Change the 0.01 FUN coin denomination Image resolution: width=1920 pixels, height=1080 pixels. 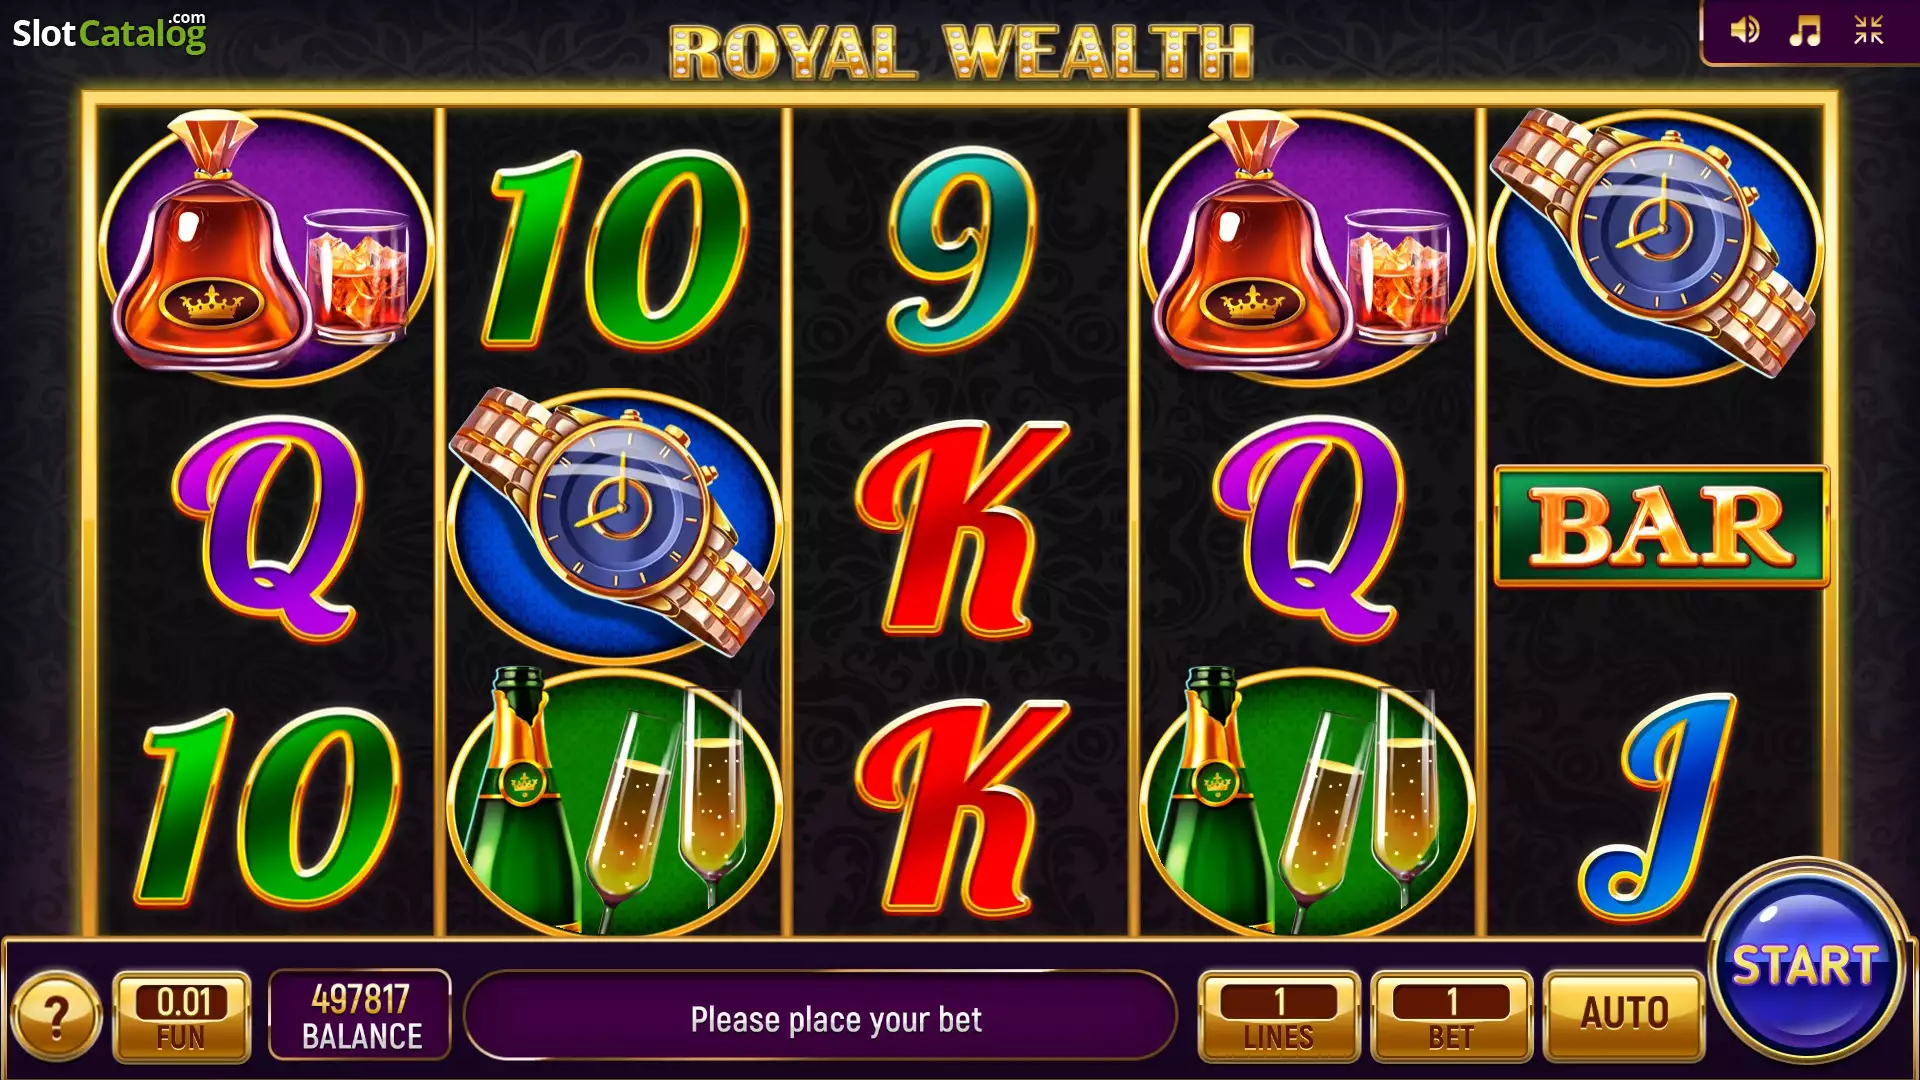click(x=182, y=1016)
